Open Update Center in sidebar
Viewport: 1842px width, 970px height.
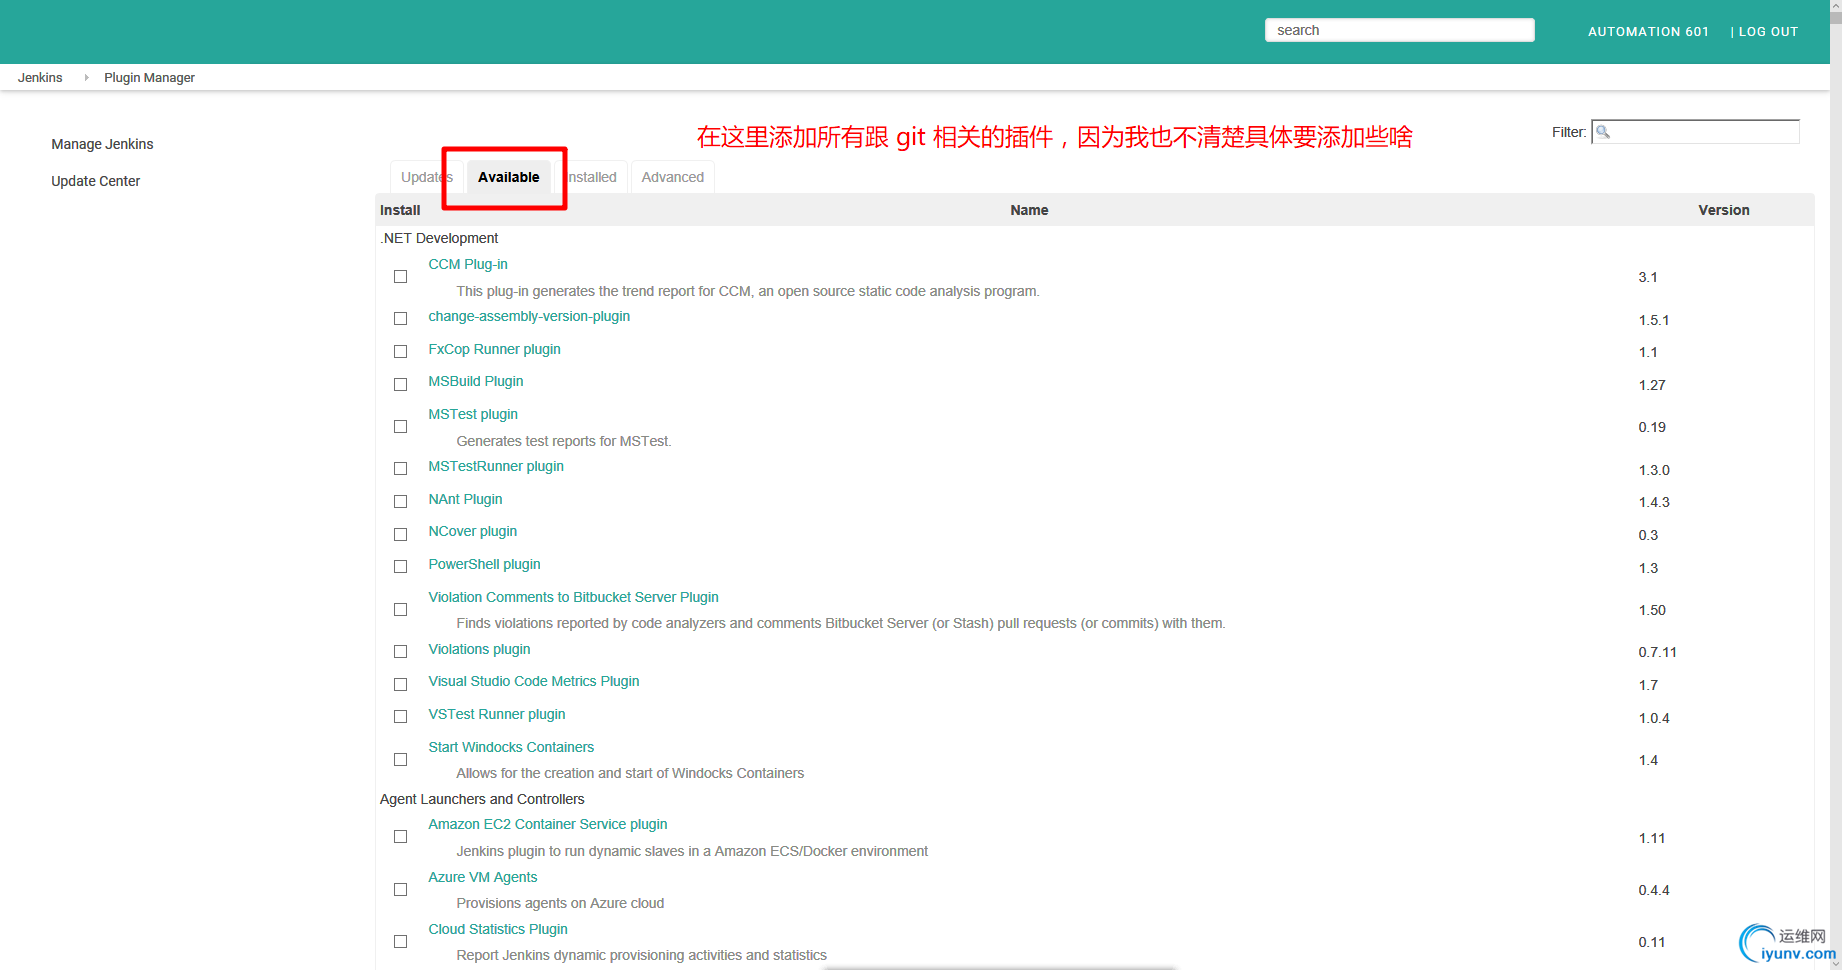tap(96, 181)
